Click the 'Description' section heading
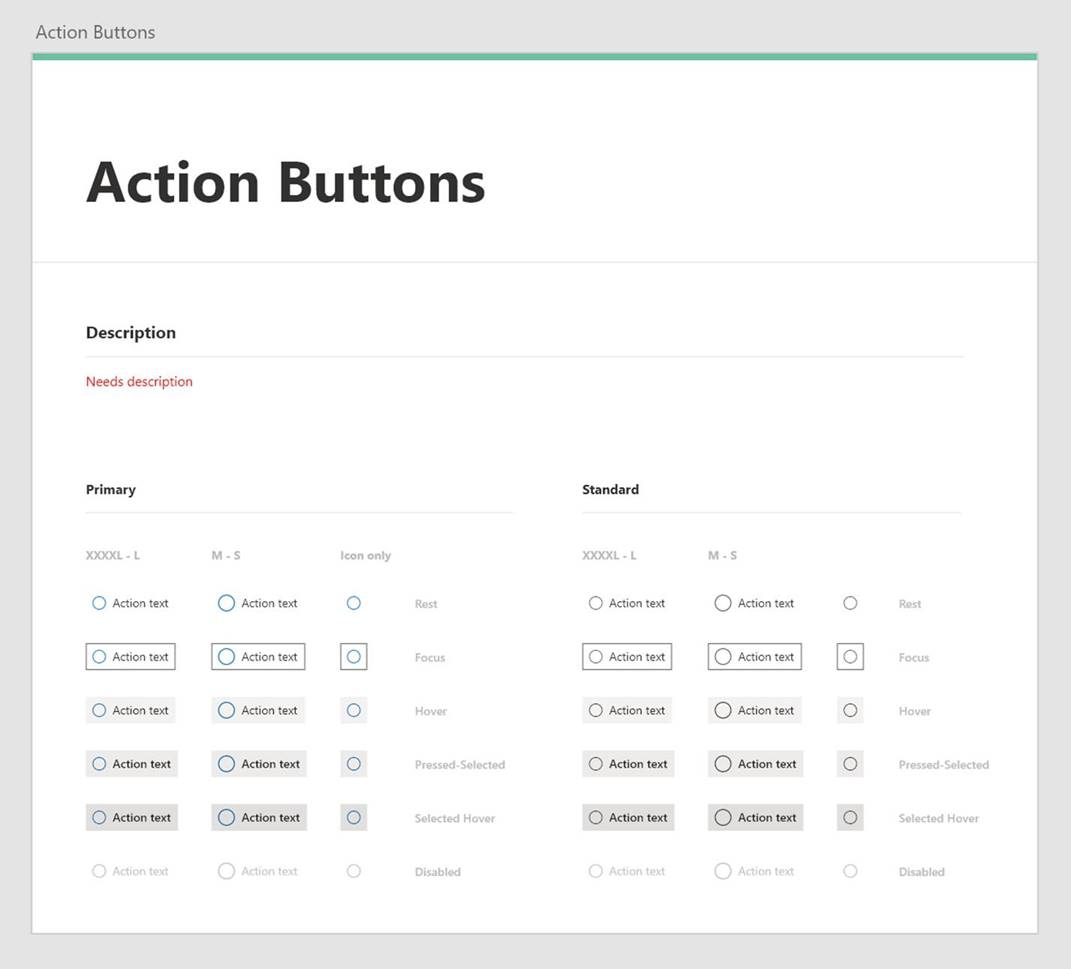 130,333
